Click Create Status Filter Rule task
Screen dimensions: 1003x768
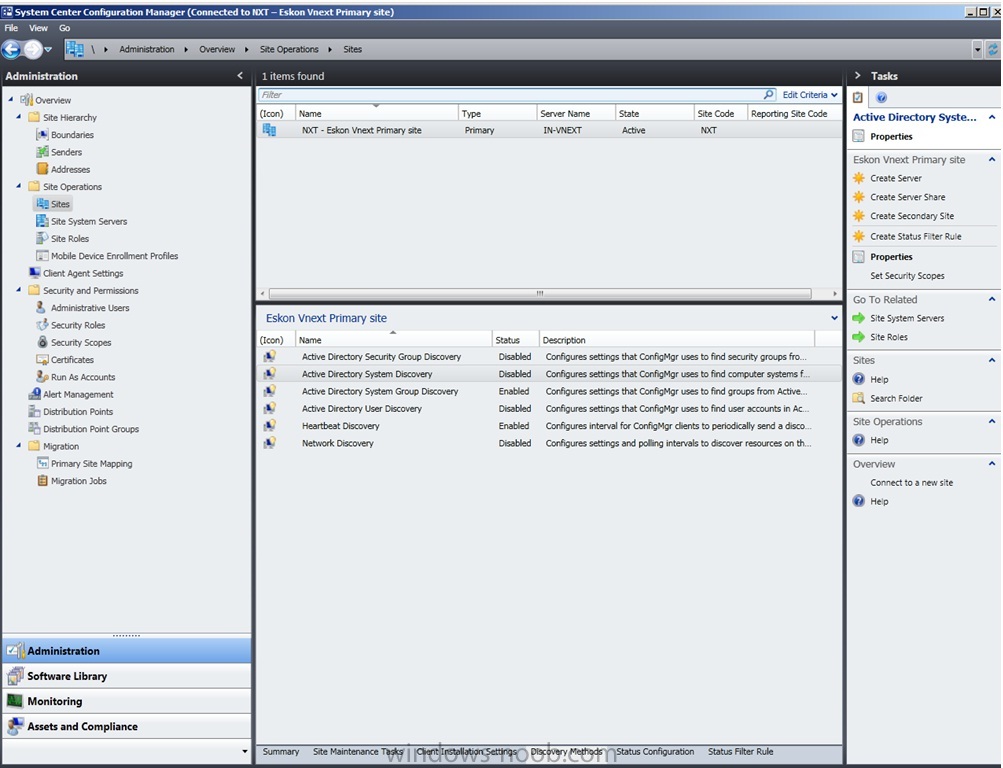[x=915, y=236]
